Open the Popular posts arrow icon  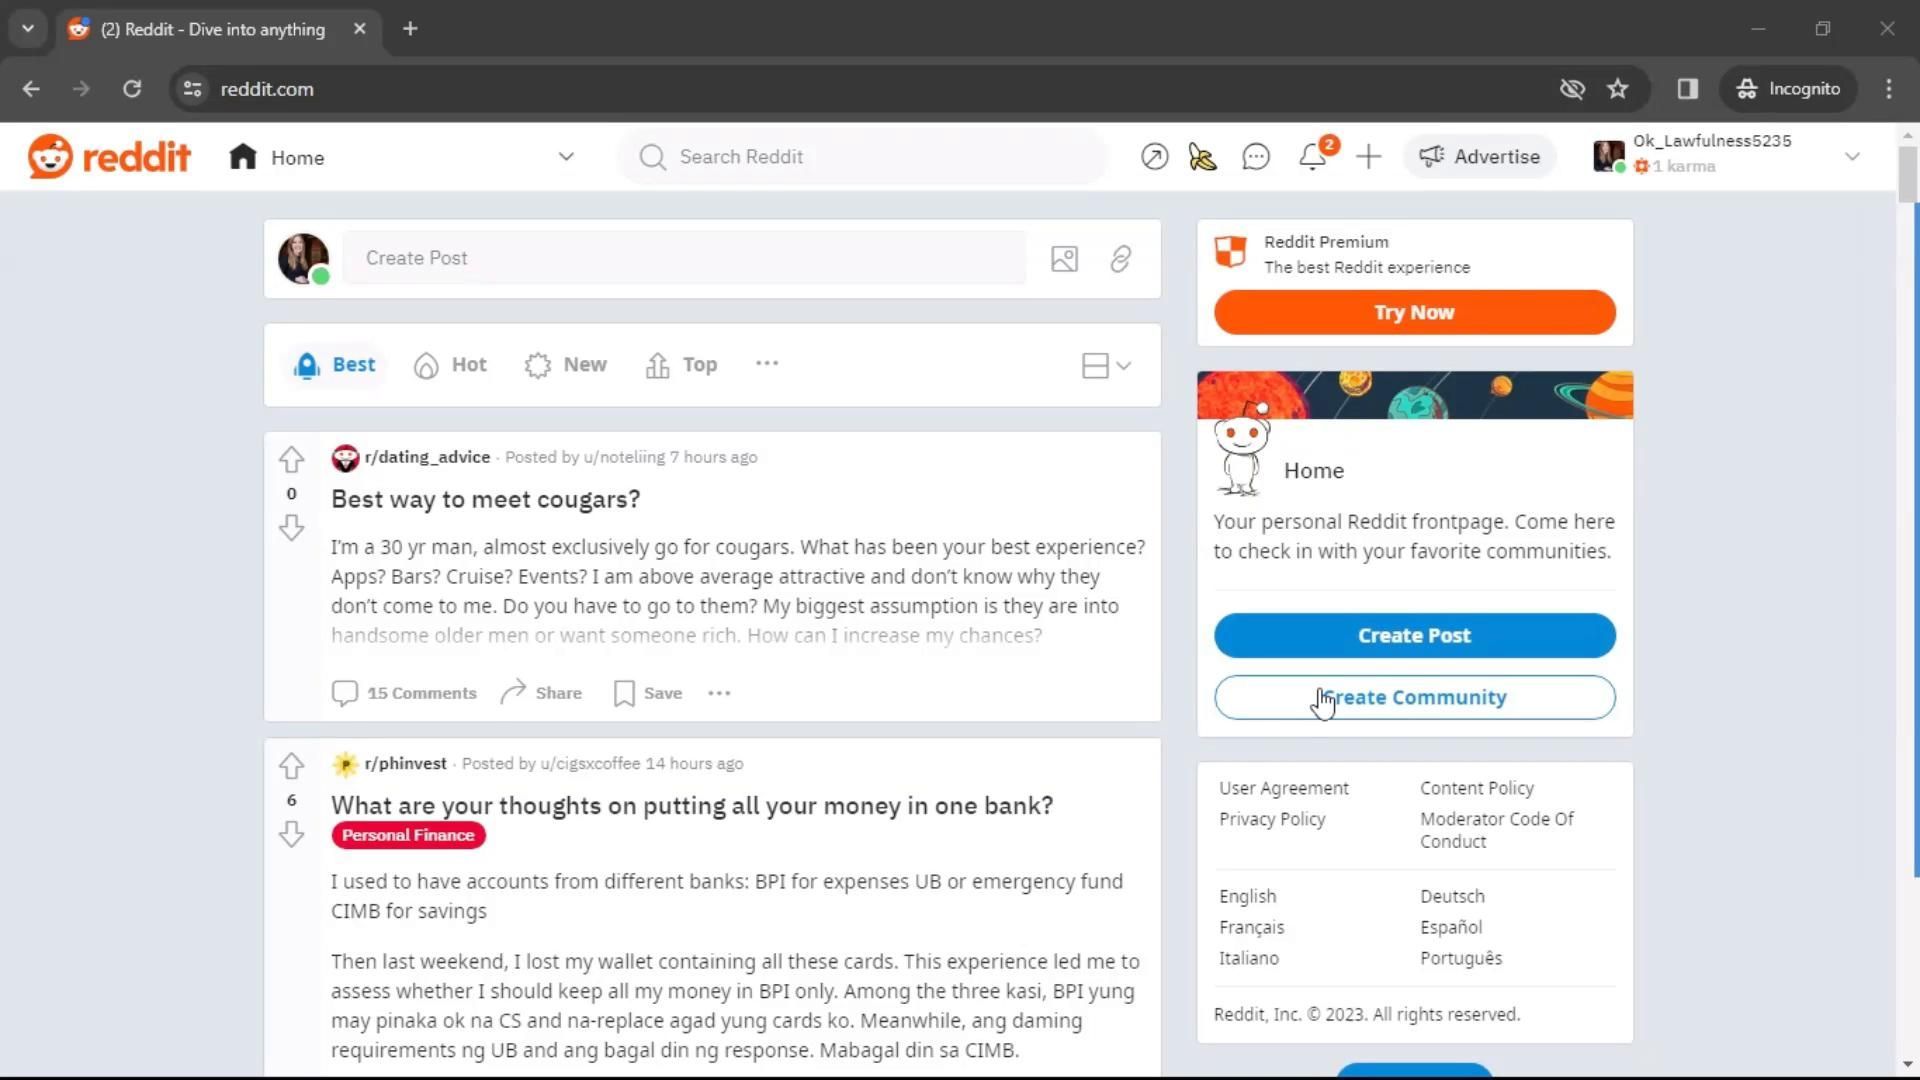[x=1154, y=157]
